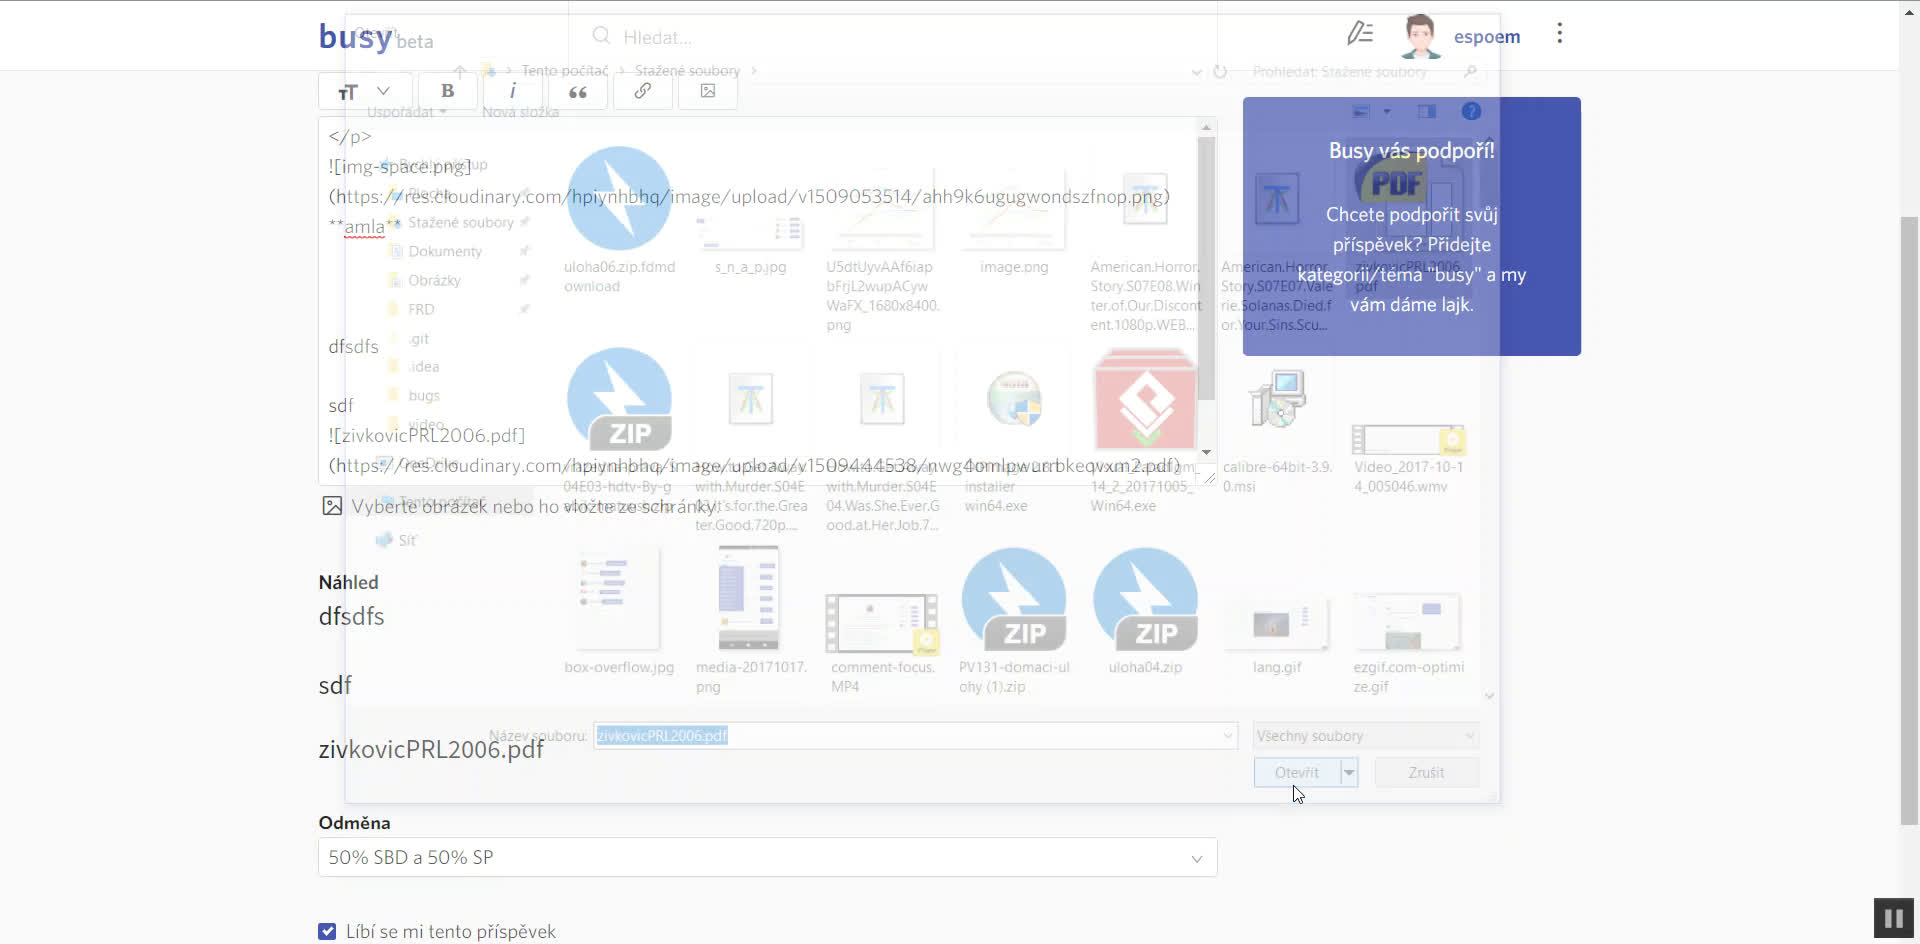The image size is (1920, 944).
Task: Select PV131-domaci-ulohy (1).zip file
Action: coord(1014,622)
